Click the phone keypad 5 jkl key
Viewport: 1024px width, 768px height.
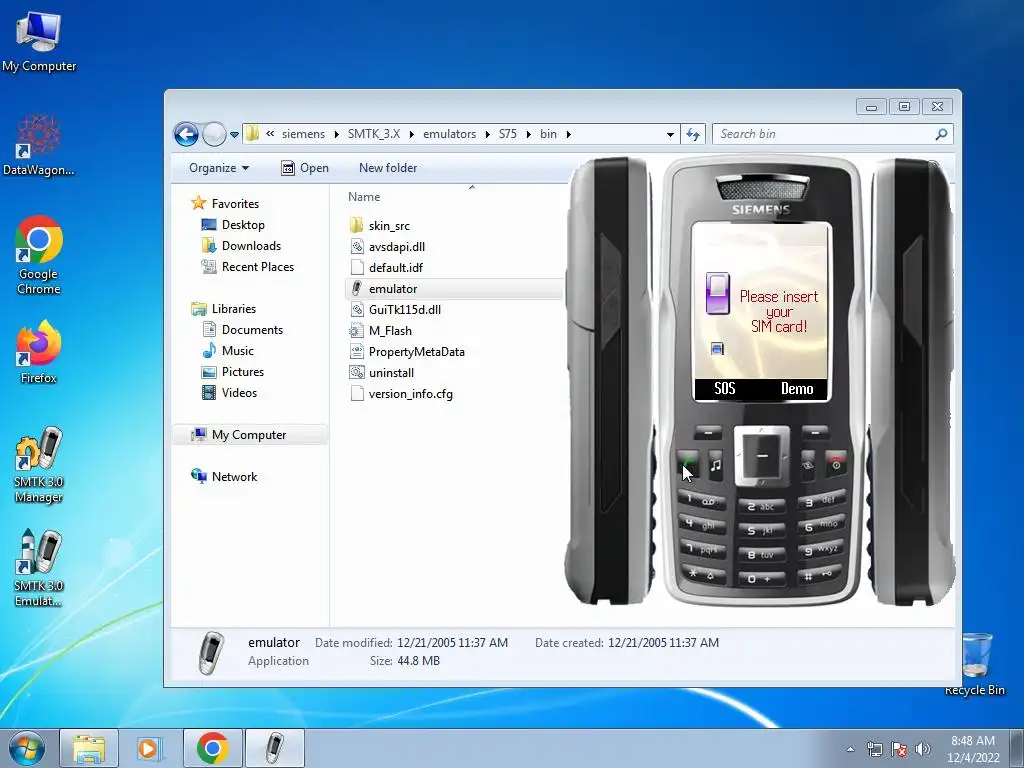[x=761, y=530]
